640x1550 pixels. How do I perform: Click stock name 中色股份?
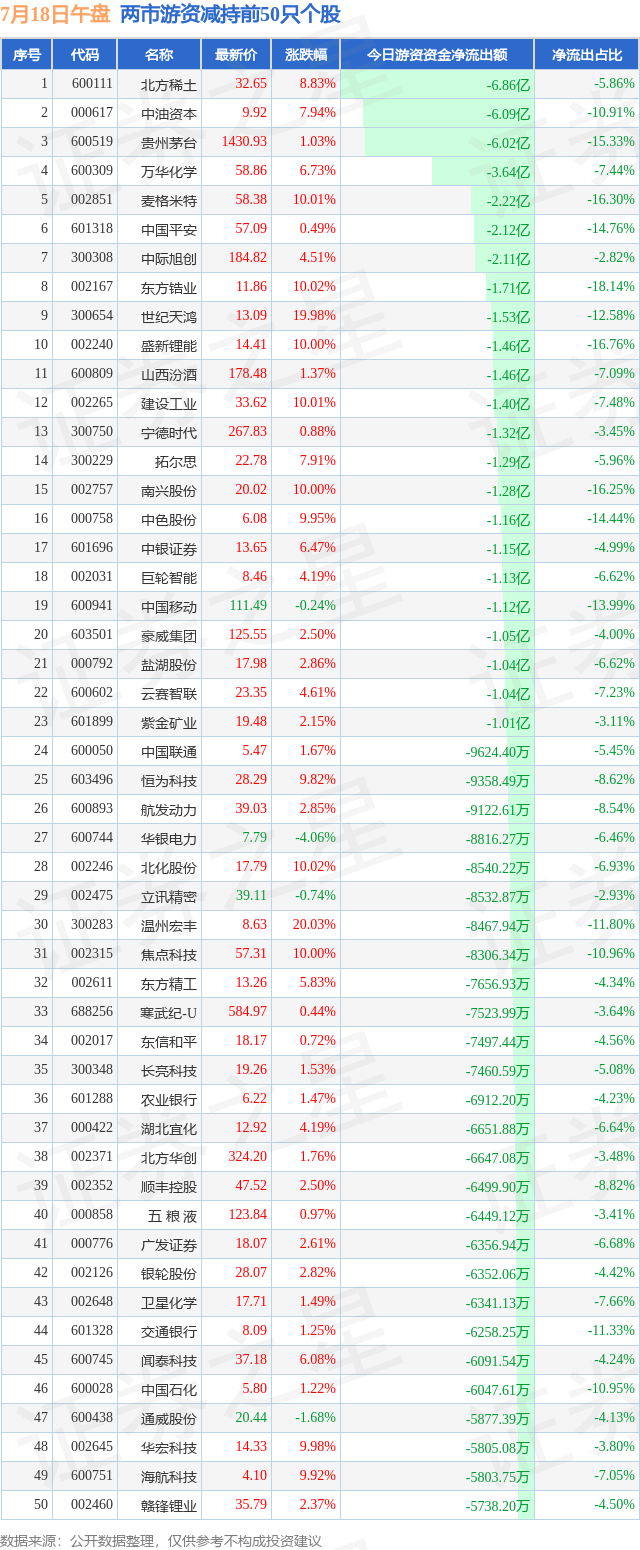[169, 519]
